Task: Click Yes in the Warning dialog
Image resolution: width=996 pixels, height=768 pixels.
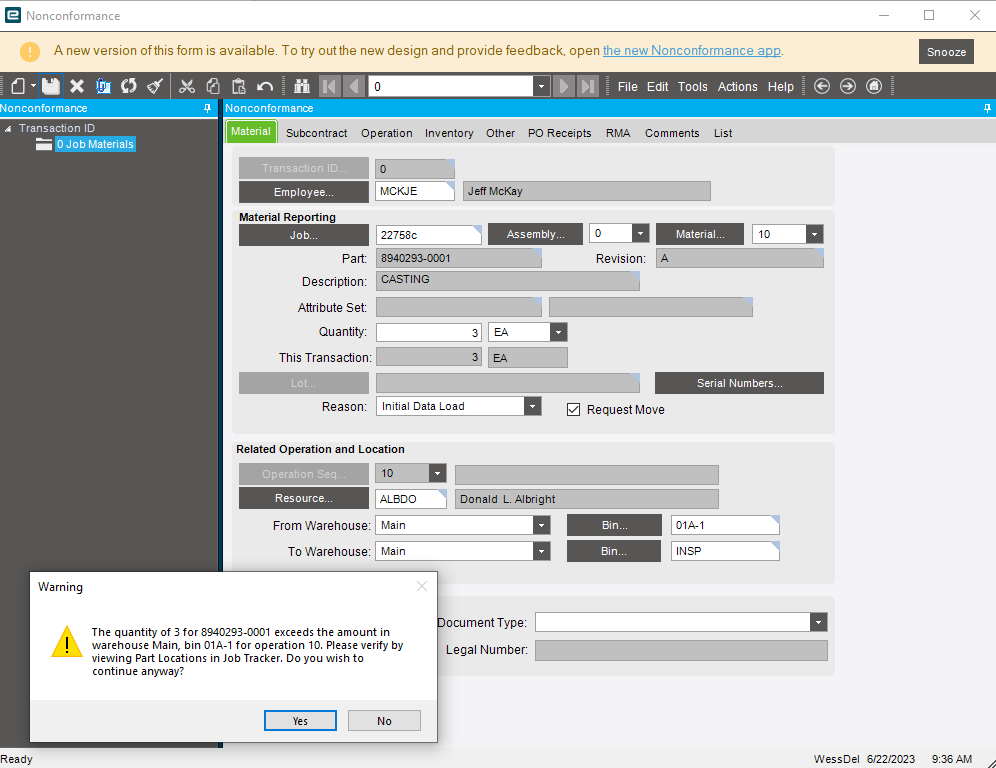Action: point(300,721)
